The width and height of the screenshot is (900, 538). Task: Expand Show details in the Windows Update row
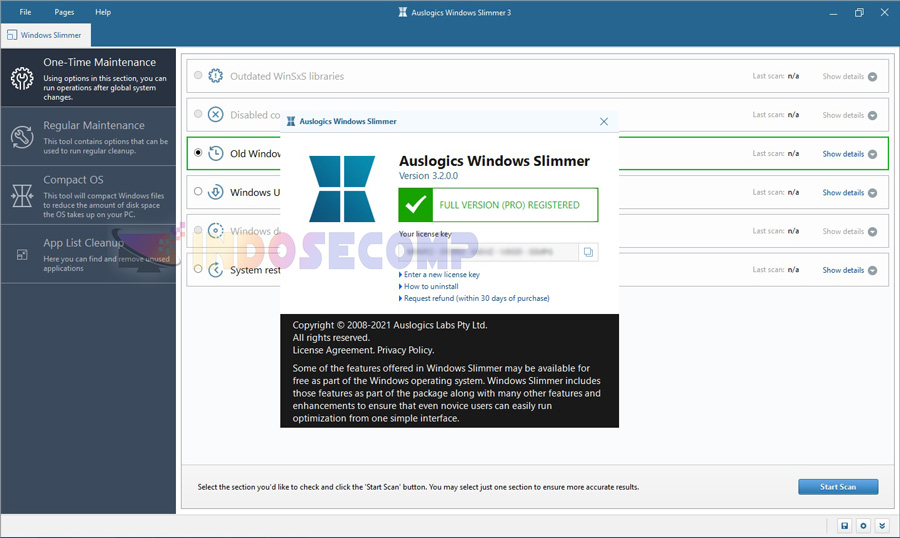pyautogui.click(x=849, y=192)
